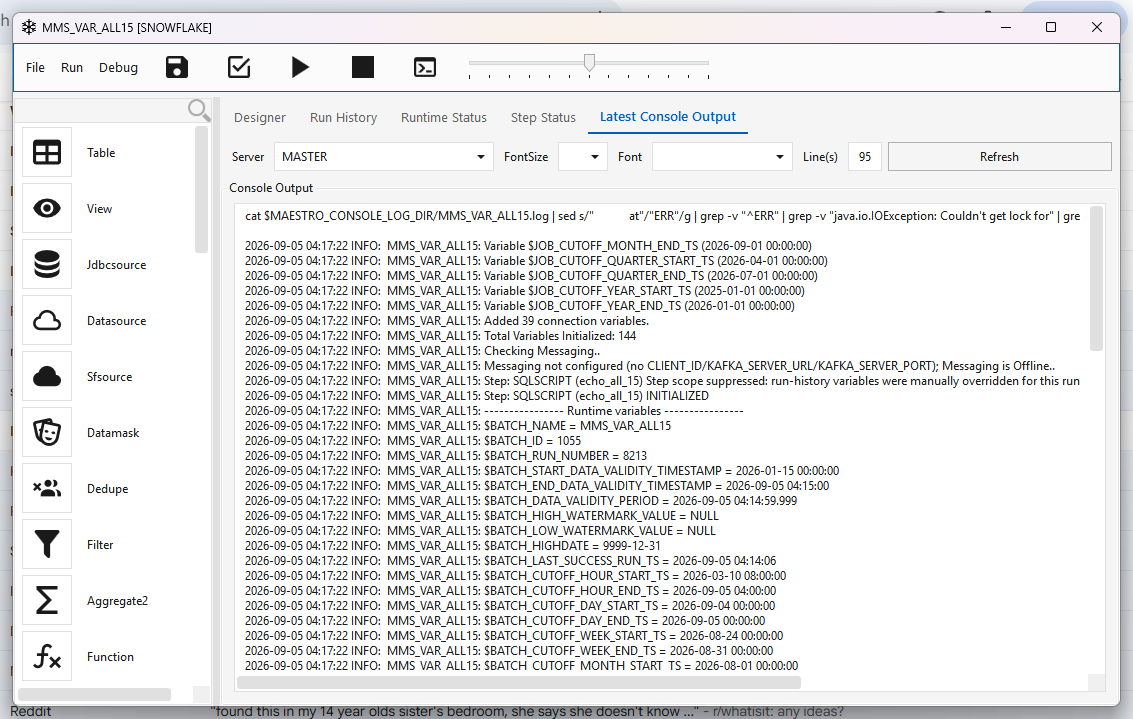
Task: Select the View eye component icon
Action: pos(47,208)
